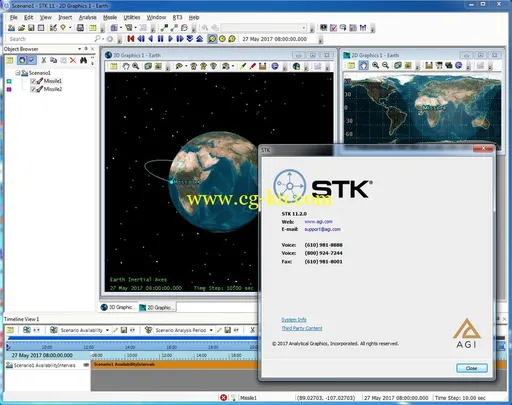Screen dimensions: 512x405
Task: Click the cut icon in Object Browser
Action: (x=43, y=60)
